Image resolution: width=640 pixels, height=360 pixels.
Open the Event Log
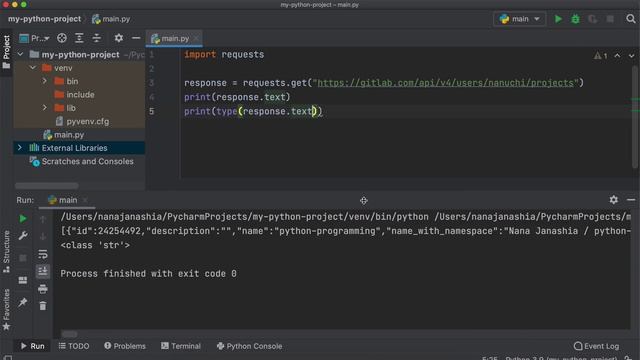[x=596, y=346]
